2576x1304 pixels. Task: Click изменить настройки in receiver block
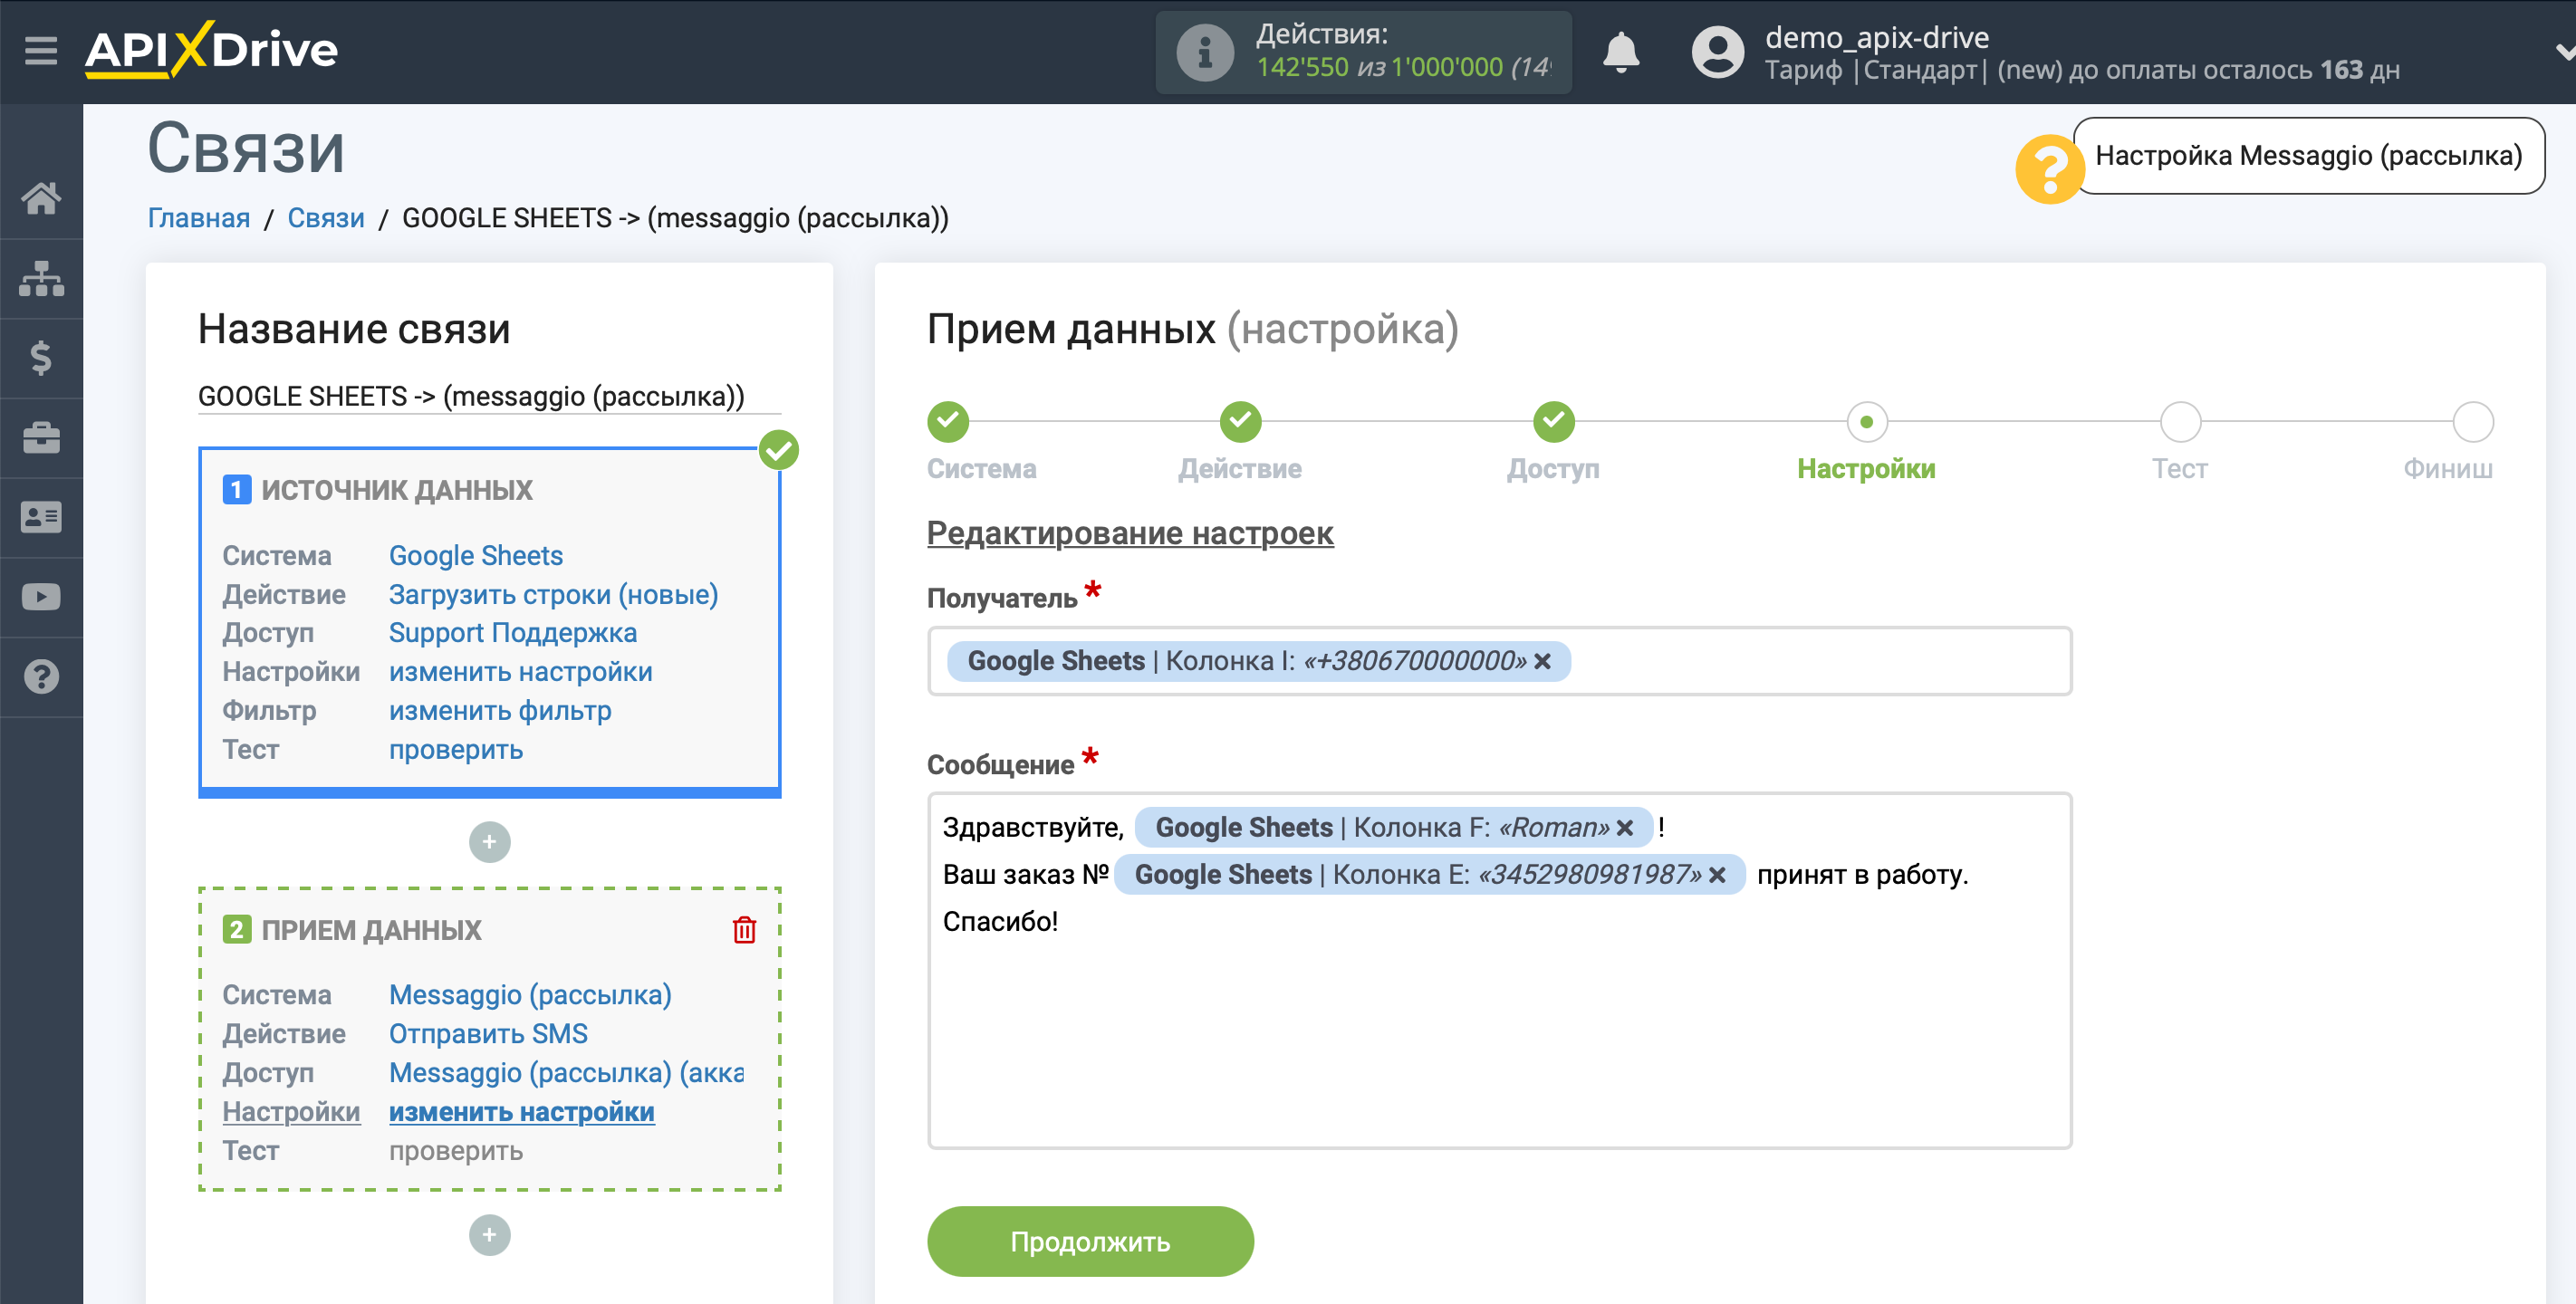521,1112
